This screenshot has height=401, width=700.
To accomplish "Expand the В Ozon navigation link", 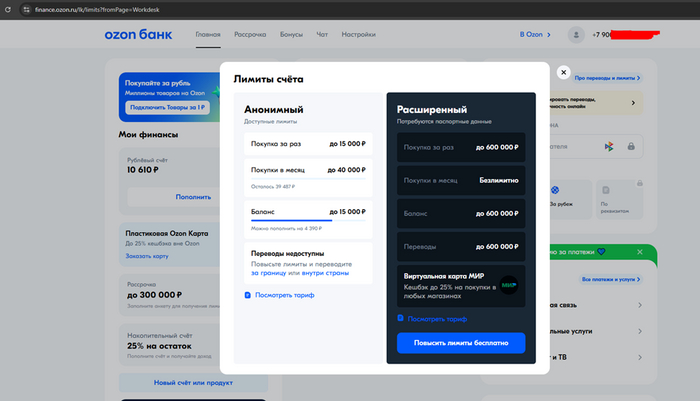I will click(534, 35).
